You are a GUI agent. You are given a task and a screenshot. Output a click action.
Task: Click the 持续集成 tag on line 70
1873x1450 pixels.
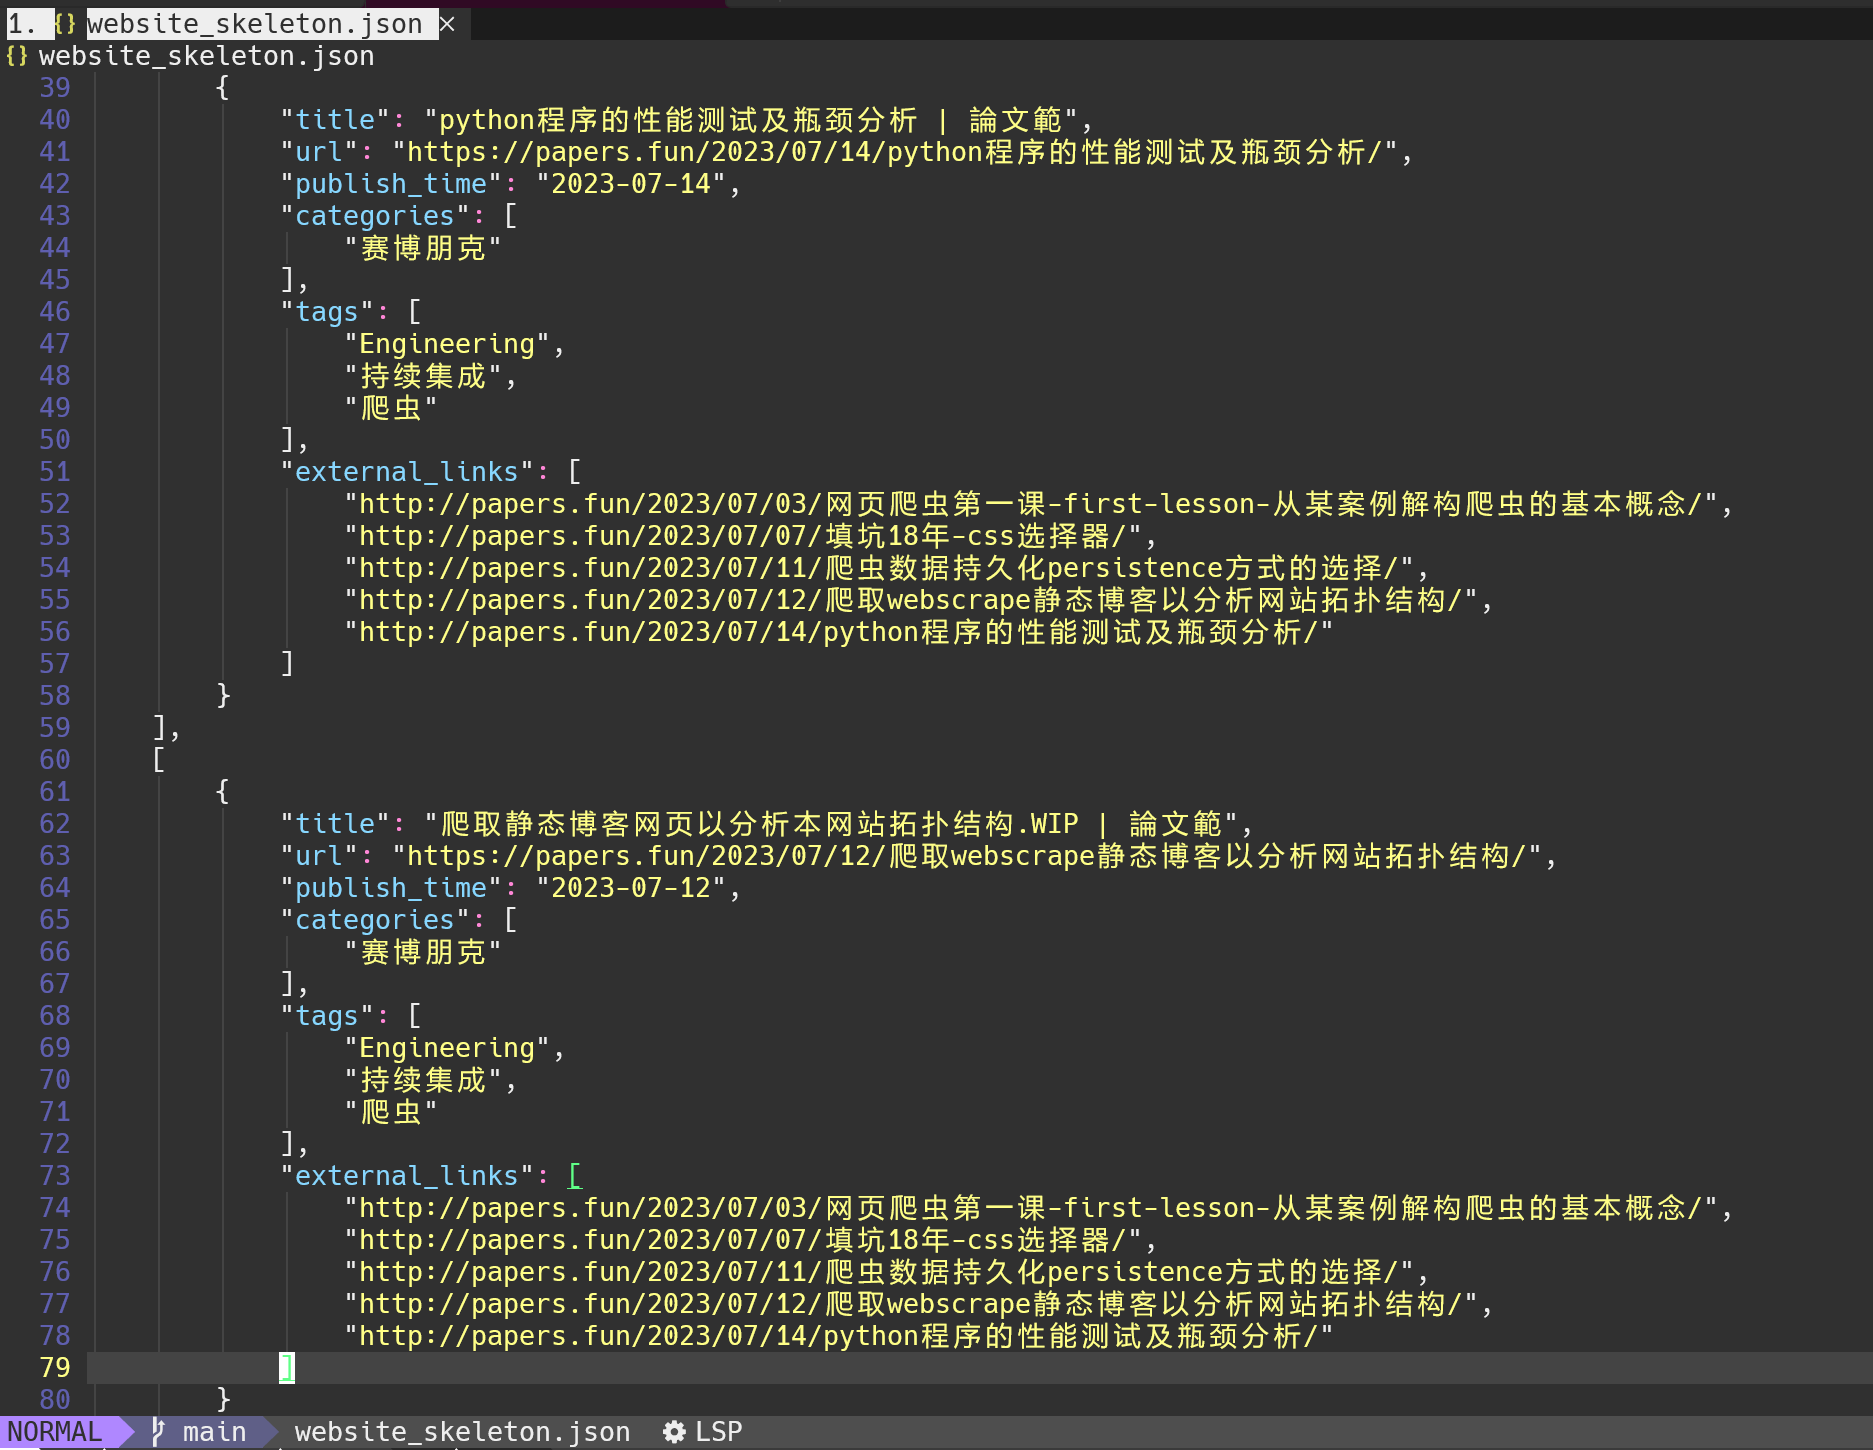click(x=423, y=1080)
